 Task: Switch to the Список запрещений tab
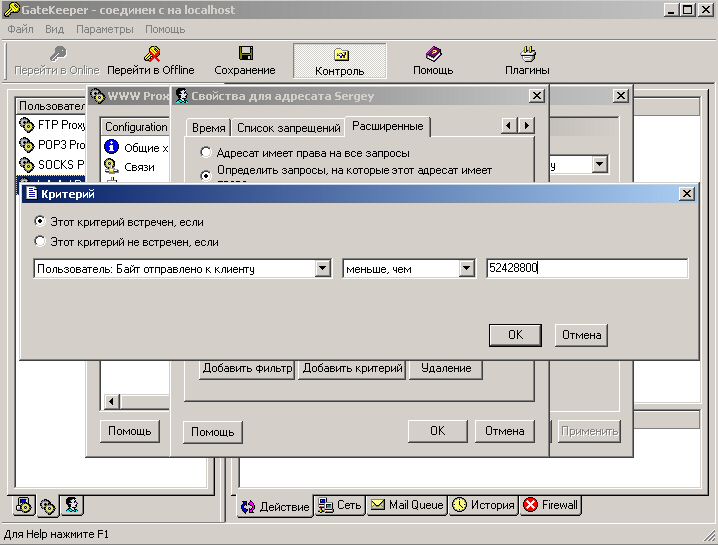(x=288, y=128)
